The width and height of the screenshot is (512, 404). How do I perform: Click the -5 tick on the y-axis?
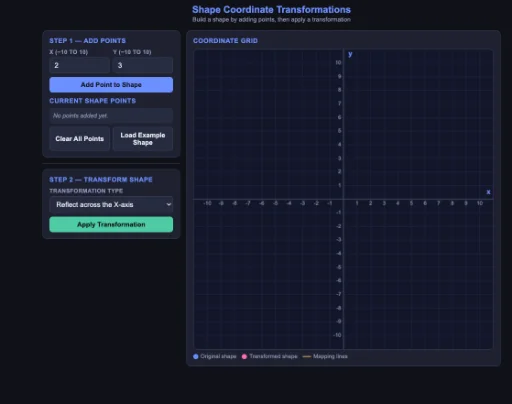[338, 267]
